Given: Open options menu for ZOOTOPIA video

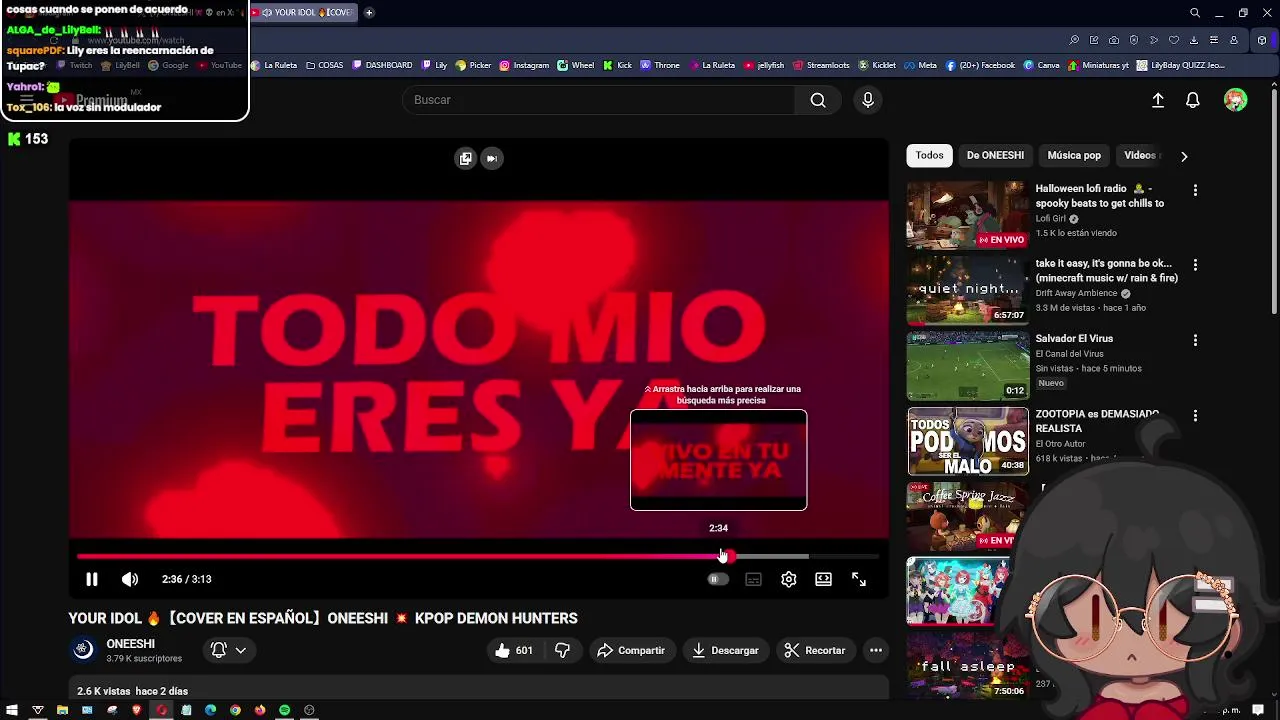Looking at the screenshot, I should coord(1195,415).
